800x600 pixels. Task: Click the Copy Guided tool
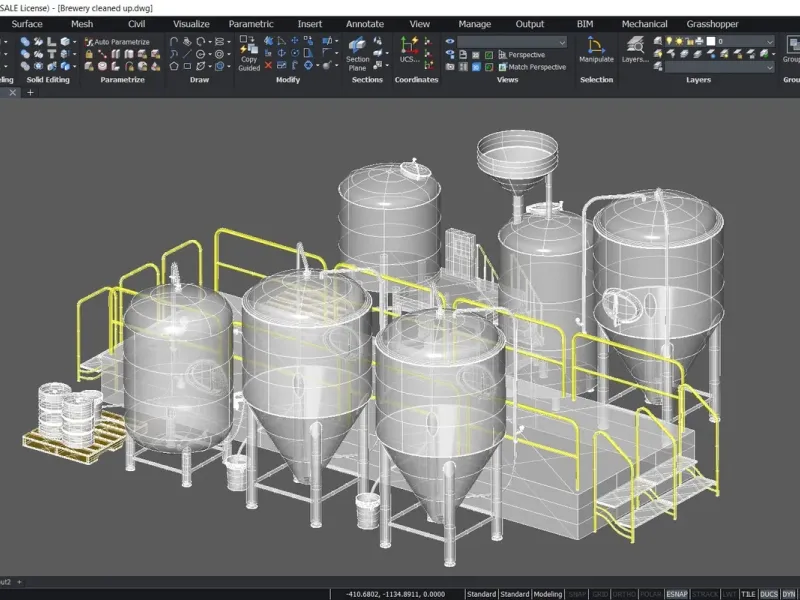(x=249, y=52)
